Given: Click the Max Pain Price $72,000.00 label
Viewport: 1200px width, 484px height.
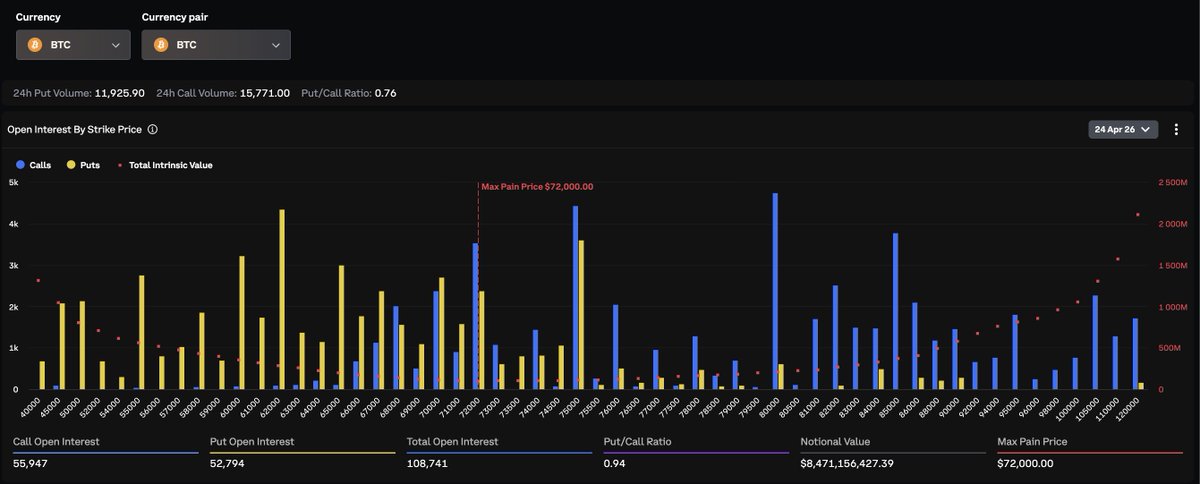Looking at the screenshot, I should [537, 186].
